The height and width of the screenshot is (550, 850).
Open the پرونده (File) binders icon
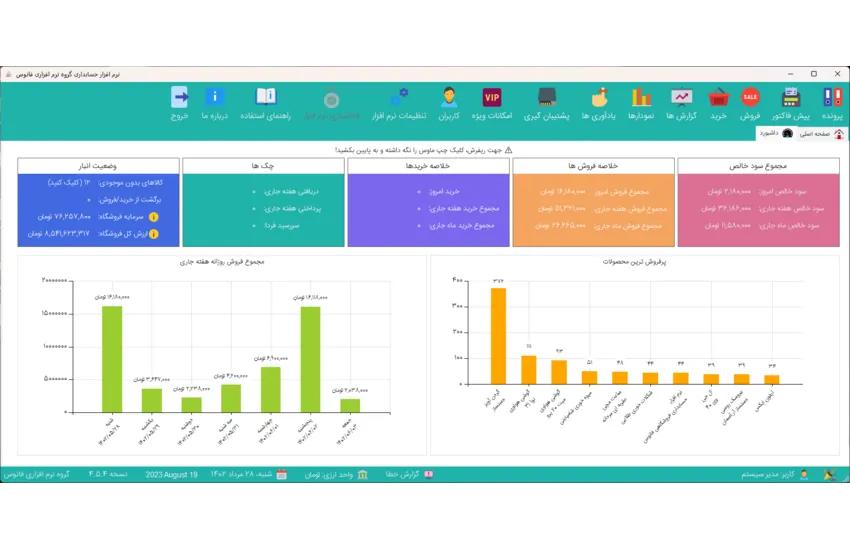(832, 98)
